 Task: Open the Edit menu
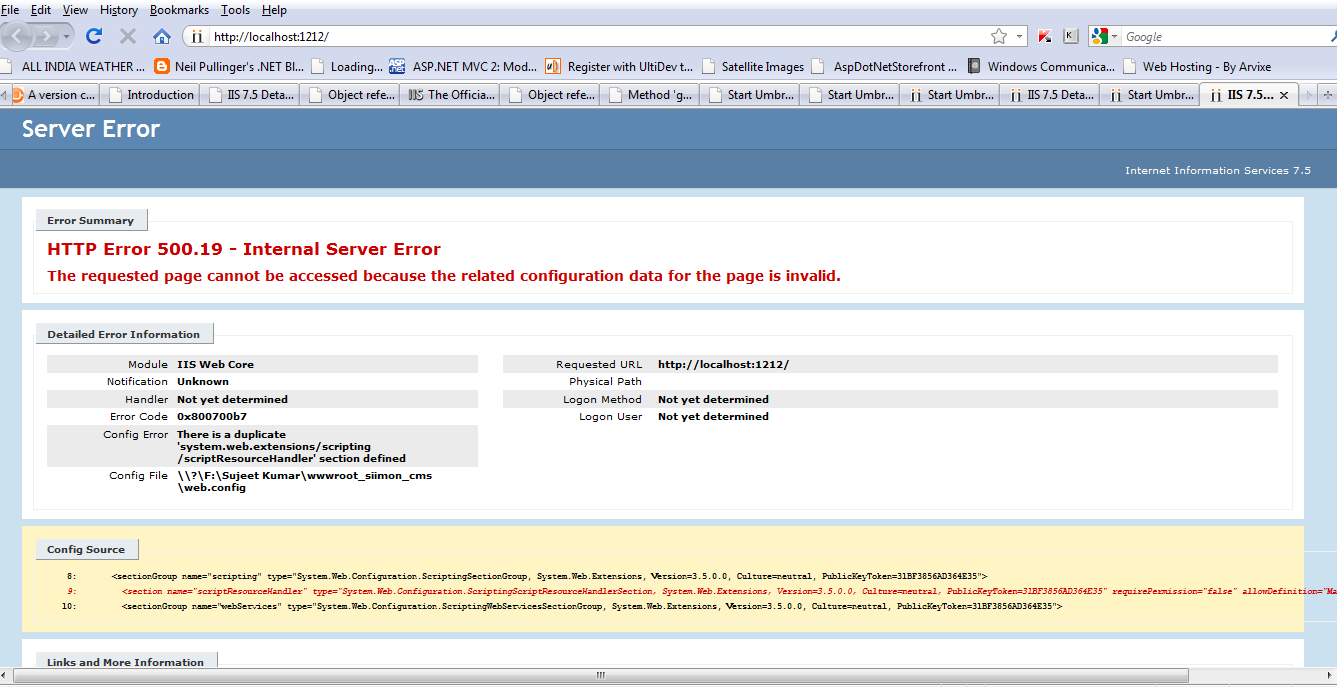click(x=41, y=10)
